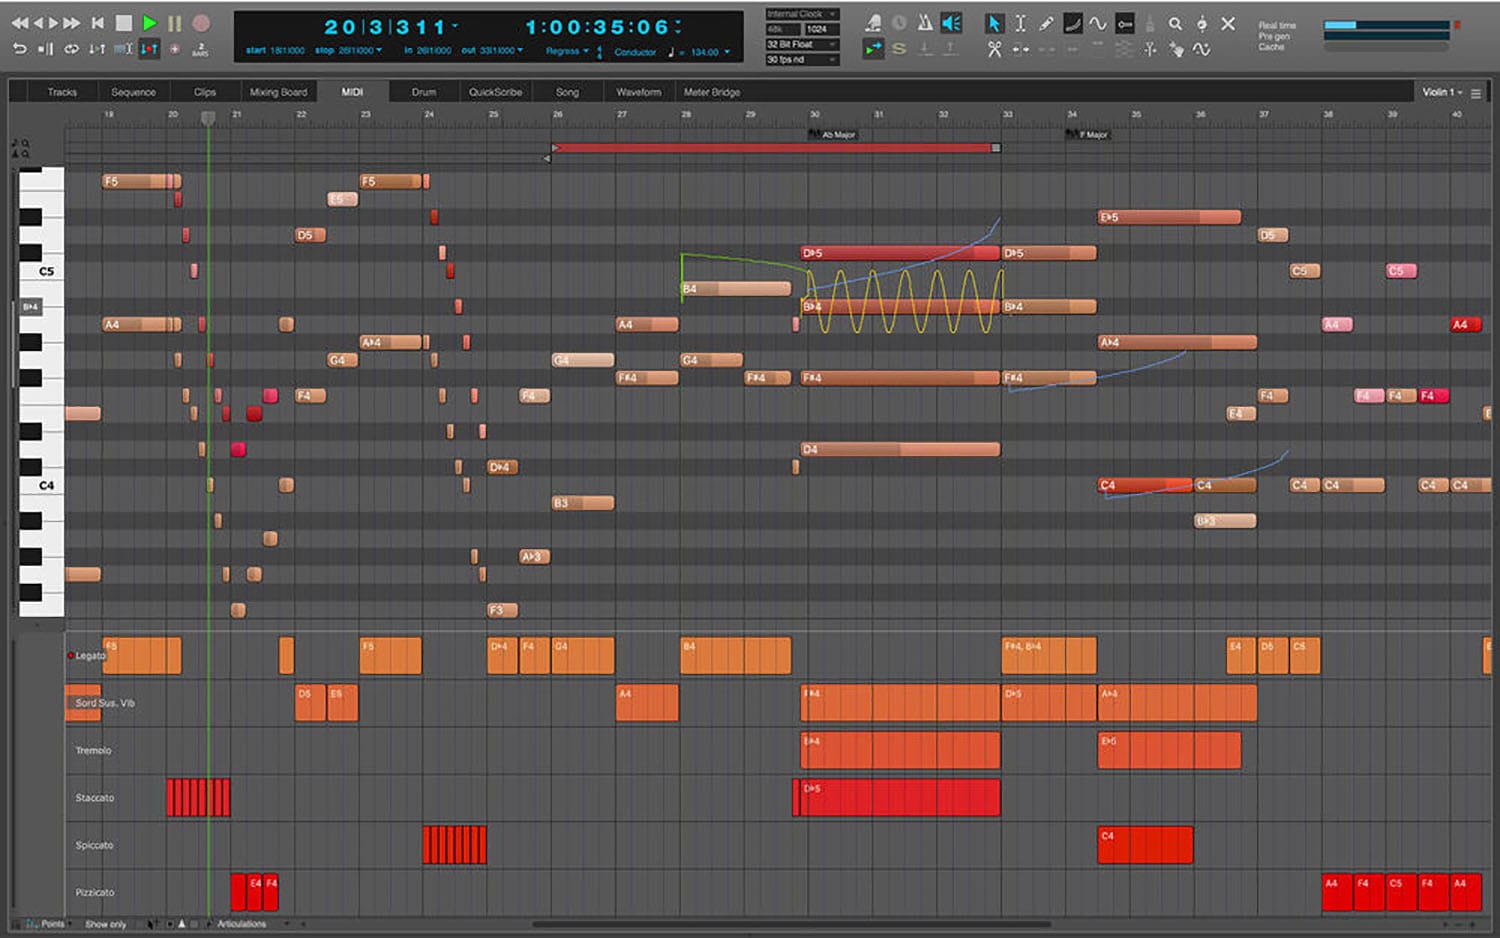The height and width of the screenshot is (938, 1500).
Task: Switch to the QuickScribe tab
Action: point(495,92)
